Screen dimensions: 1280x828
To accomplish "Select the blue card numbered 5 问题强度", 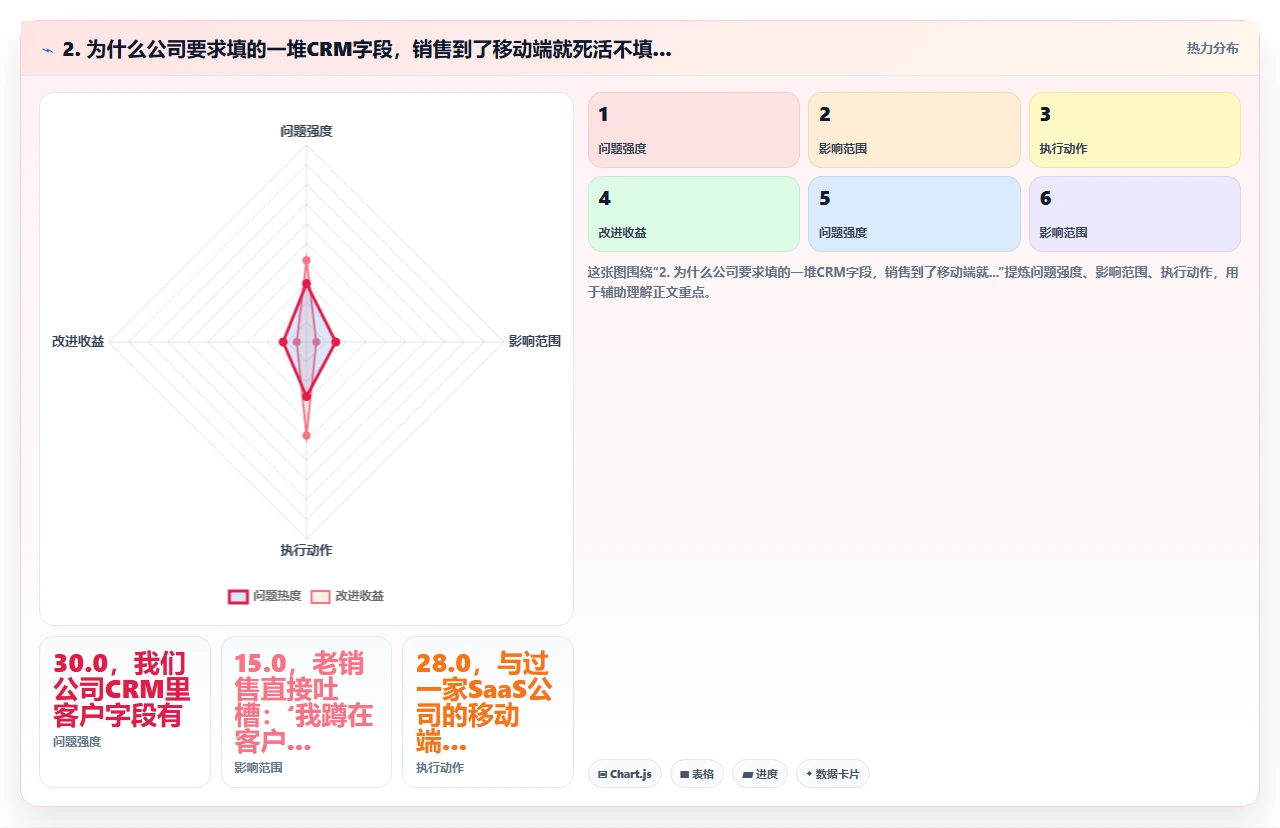I will point(914,214).
